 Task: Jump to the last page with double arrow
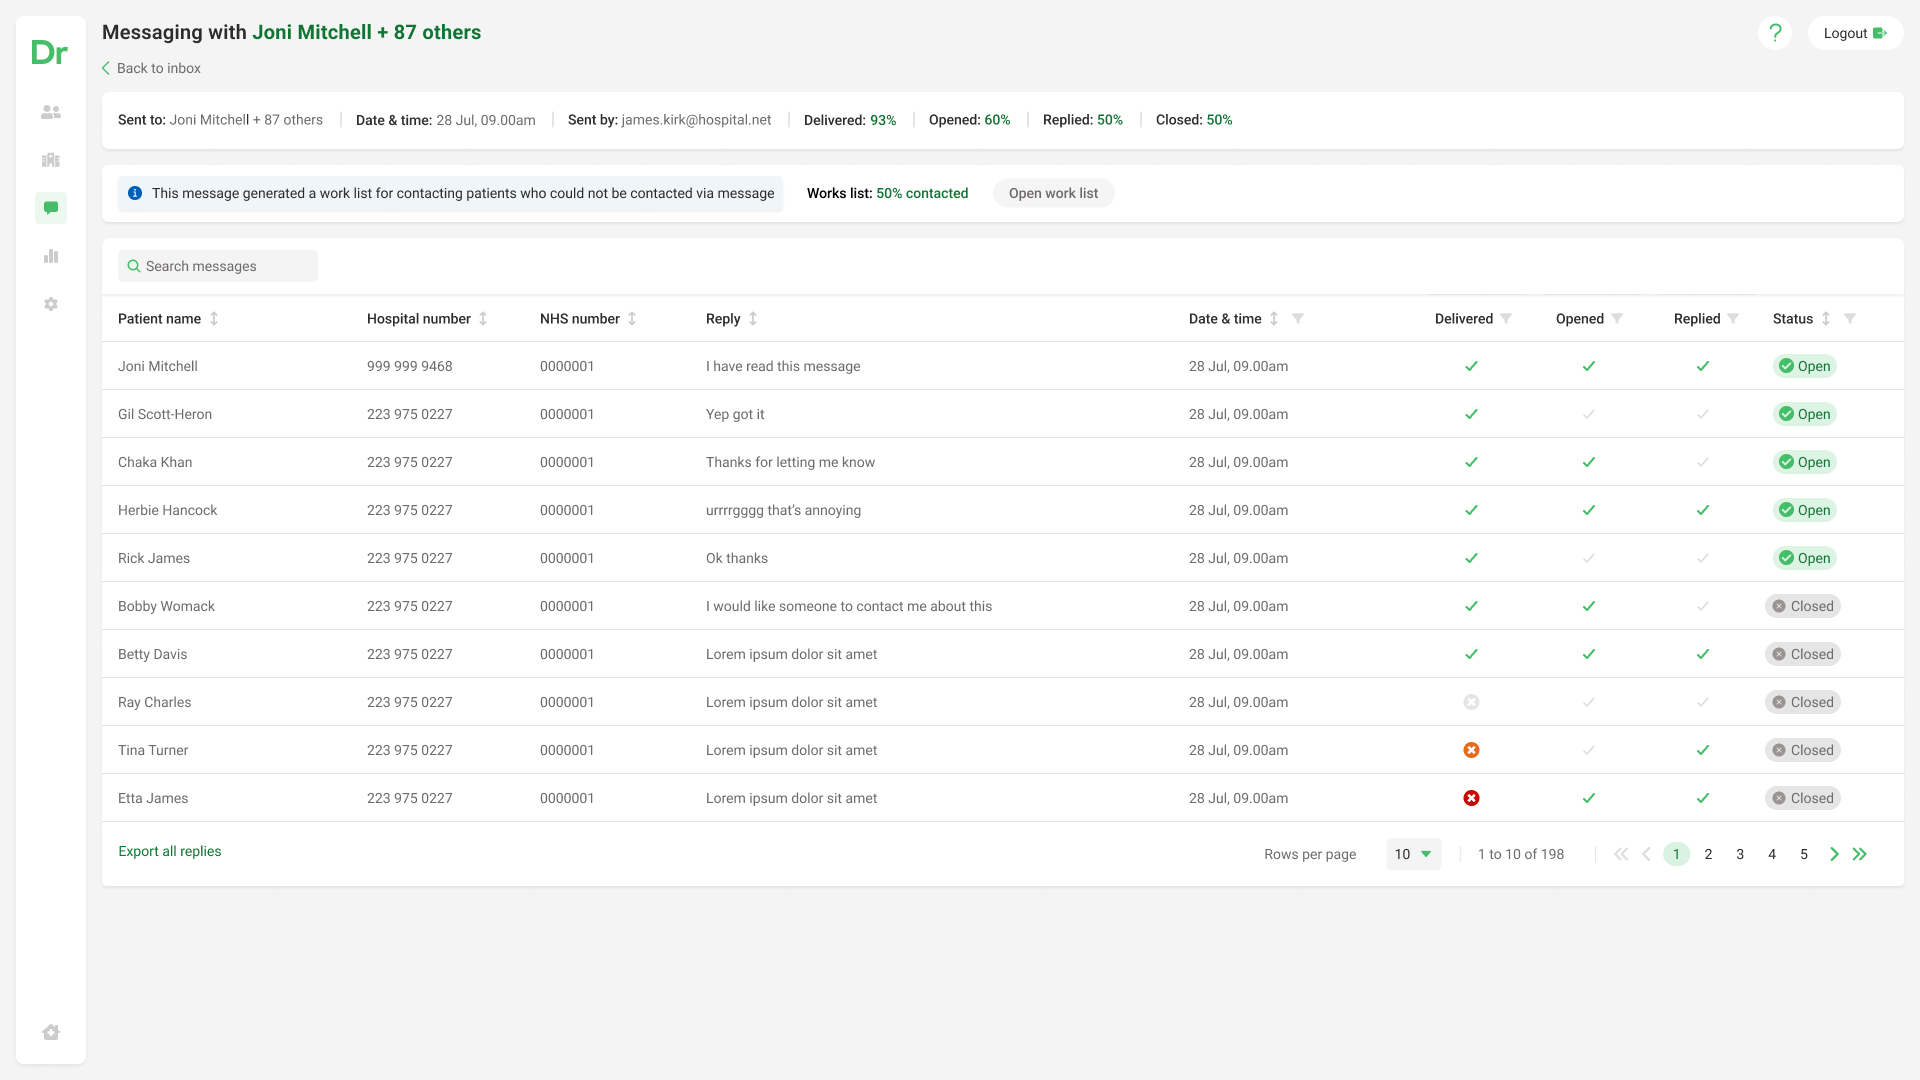pyautogui.click(x=1860, y=854)
